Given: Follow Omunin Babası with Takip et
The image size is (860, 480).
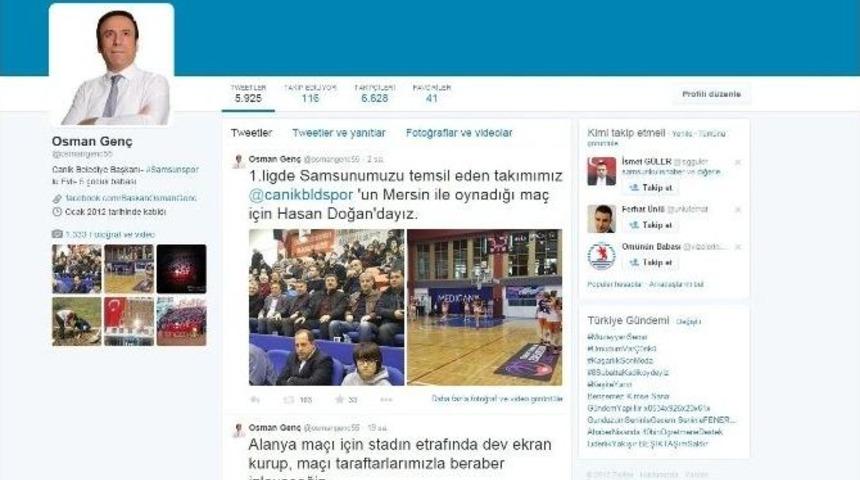Looking at the screenshot, I should (x=650, y=262).
